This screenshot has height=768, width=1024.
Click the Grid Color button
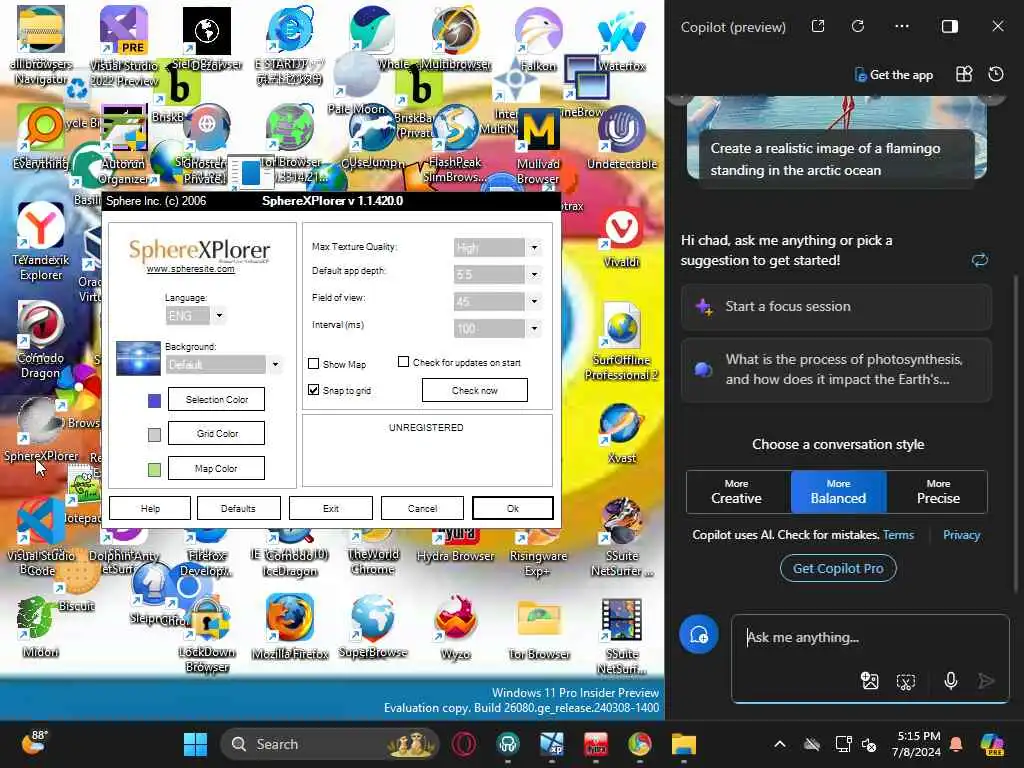pyautogui.click(x=217, y=433)
